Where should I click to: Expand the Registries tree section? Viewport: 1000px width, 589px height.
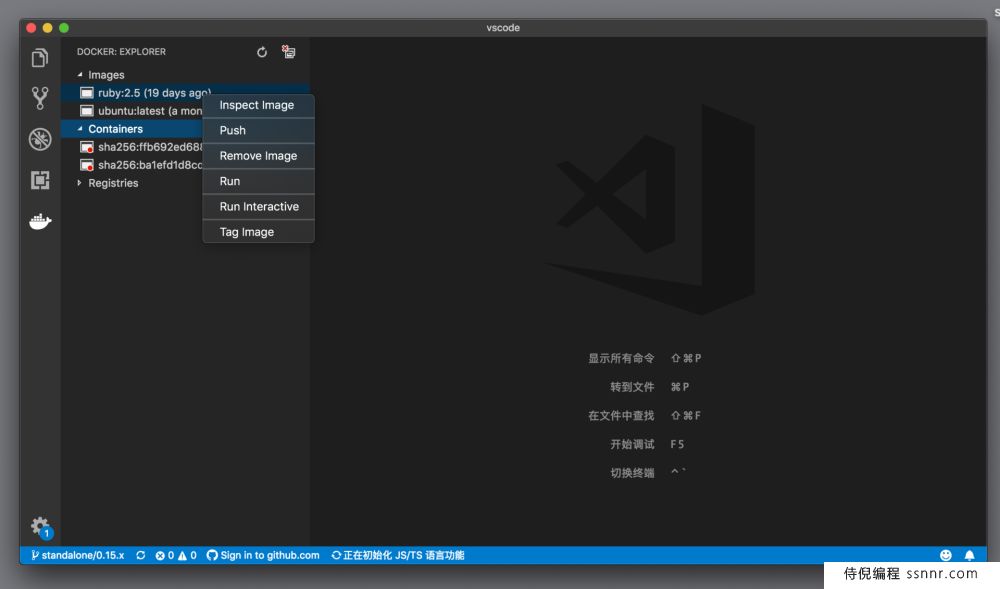click(x=80, y=183)
